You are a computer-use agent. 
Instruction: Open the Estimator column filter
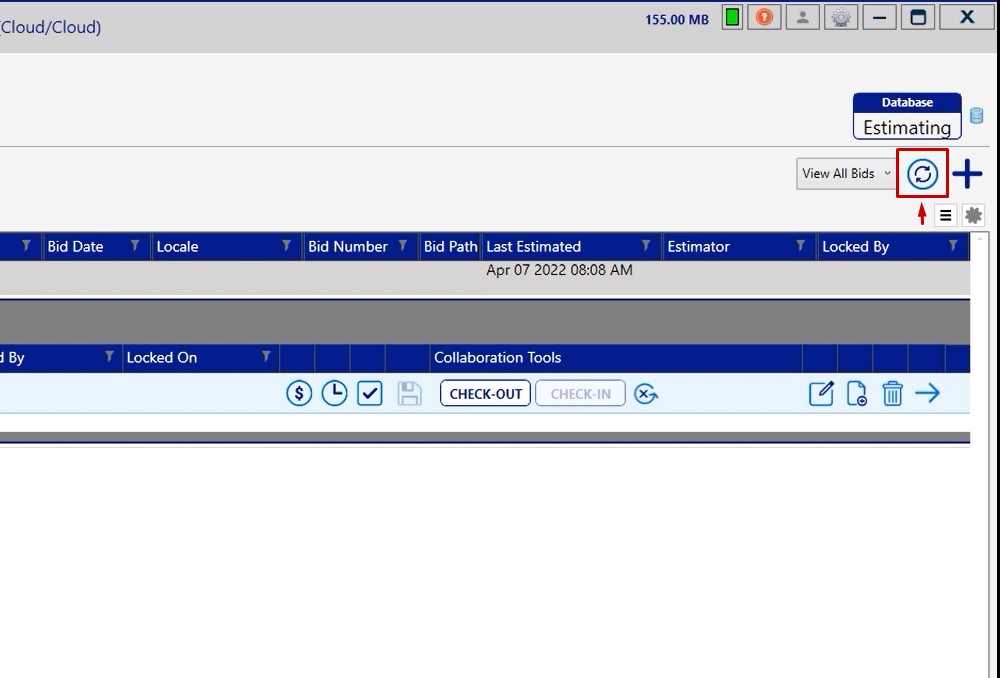point(801,246)
